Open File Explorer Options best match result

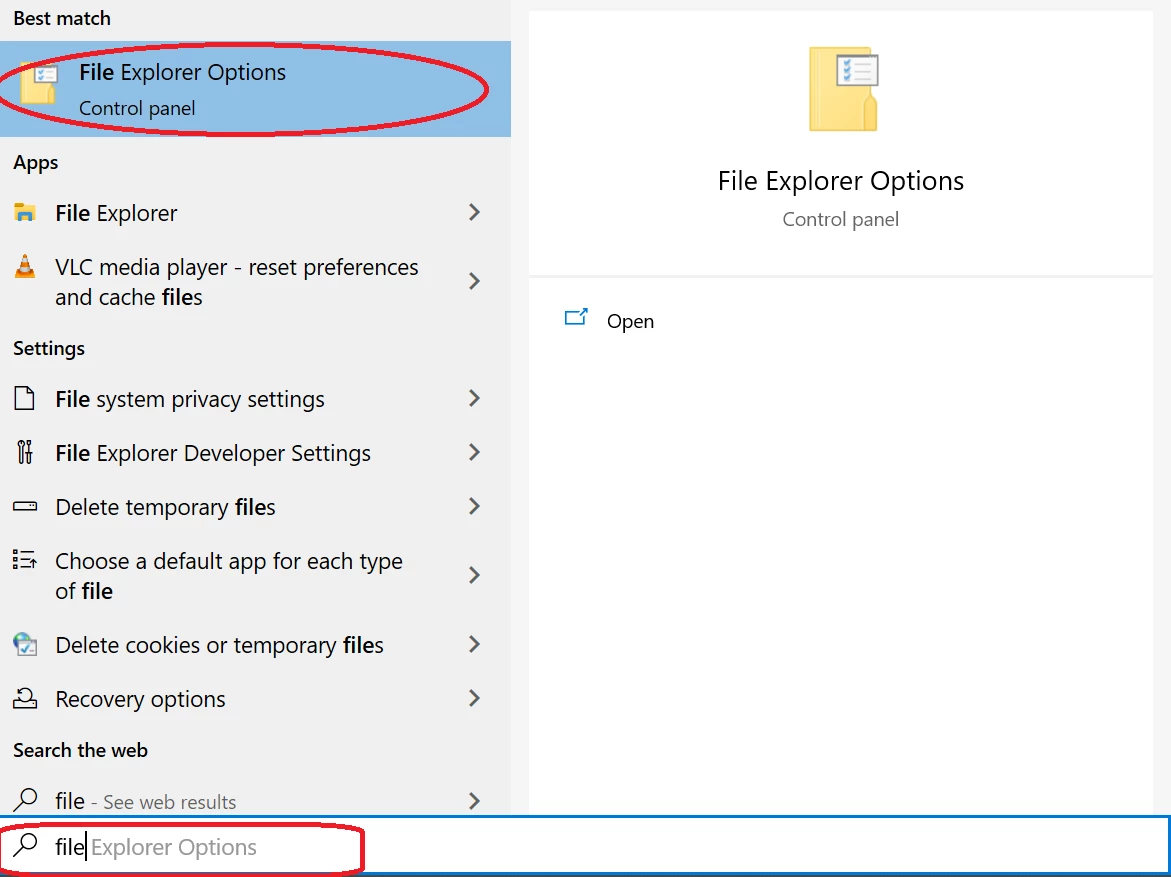(x=255, y=89)
